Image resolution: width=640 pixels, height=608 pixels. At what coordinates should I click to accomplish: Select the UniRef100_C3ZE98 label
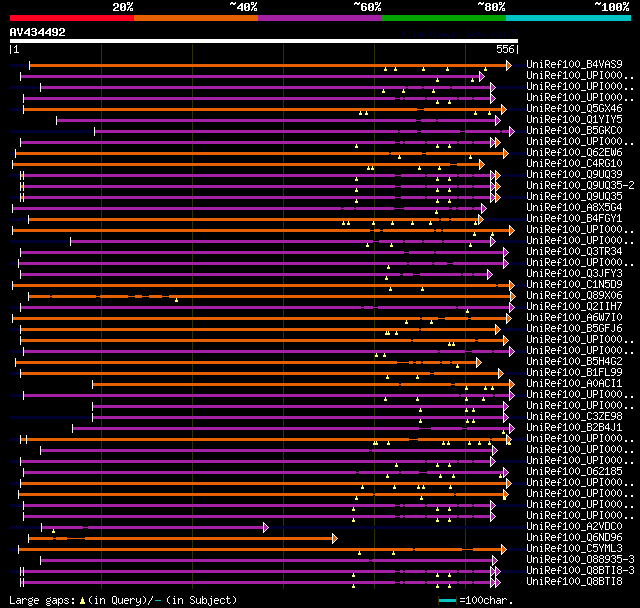574,417
